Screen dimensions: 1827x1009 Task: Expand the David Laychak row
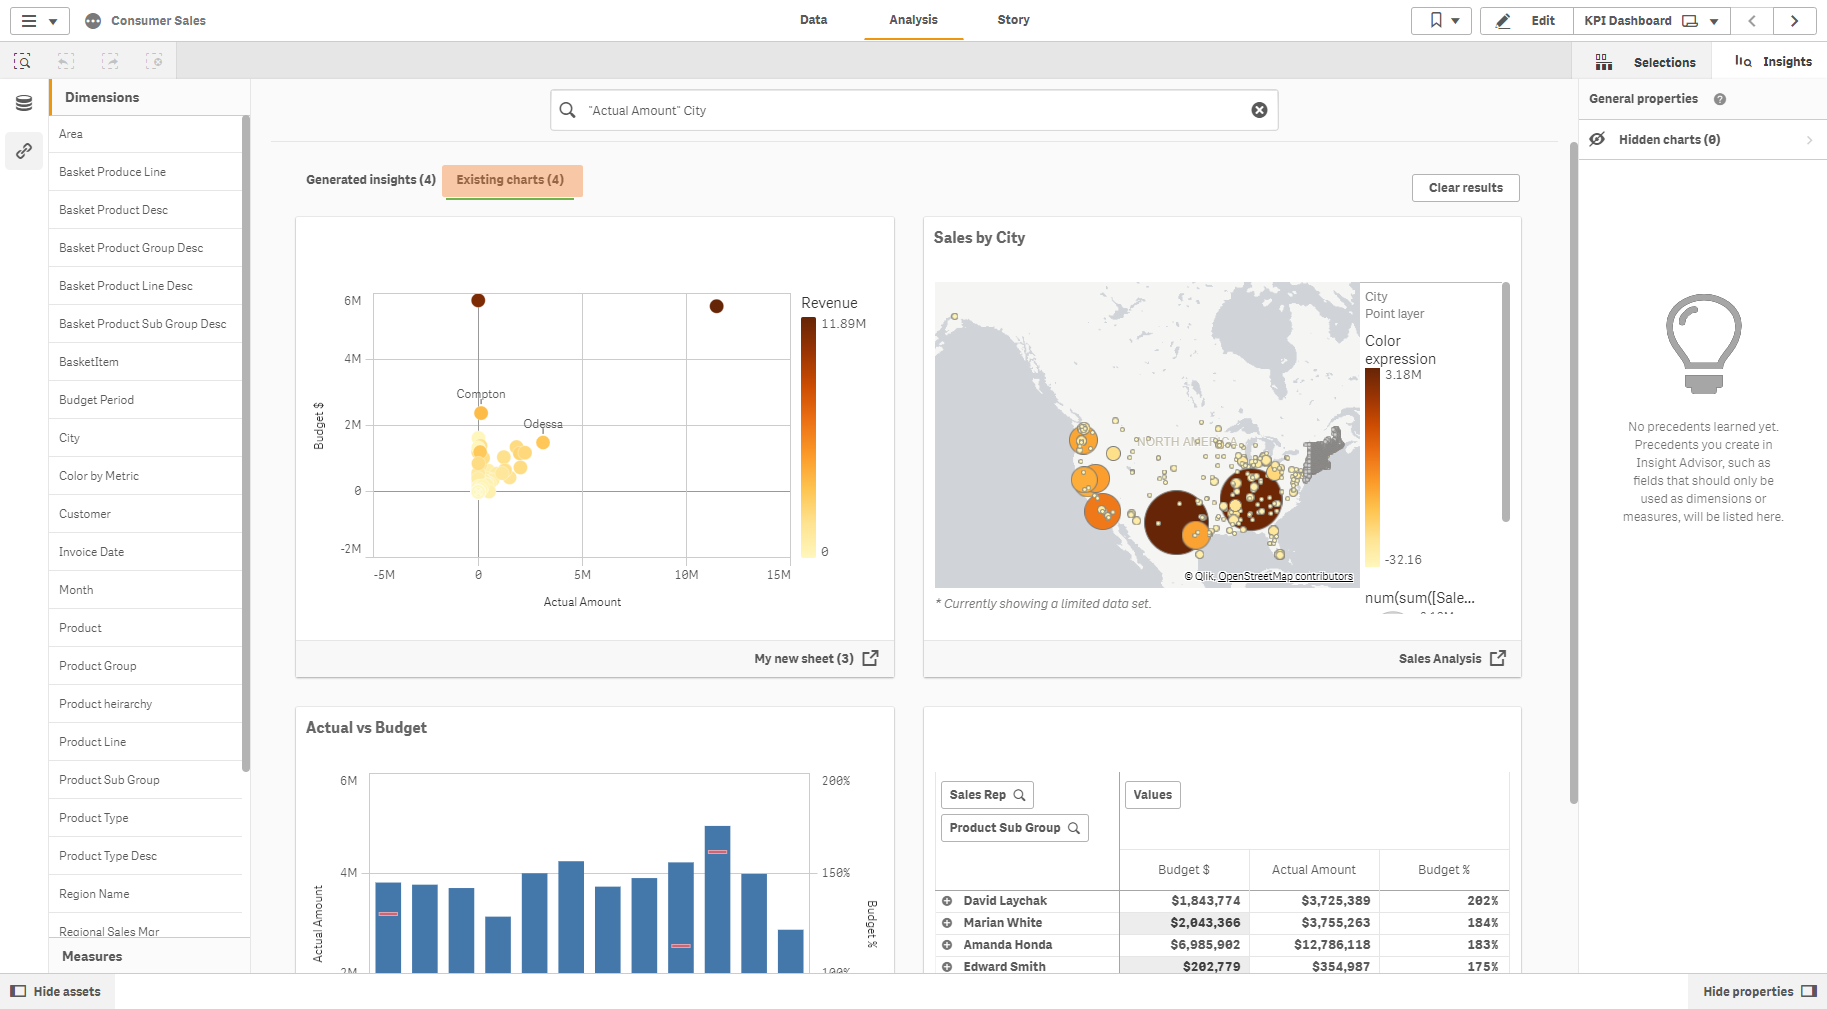pyautogui.click(x=947, y=900)
